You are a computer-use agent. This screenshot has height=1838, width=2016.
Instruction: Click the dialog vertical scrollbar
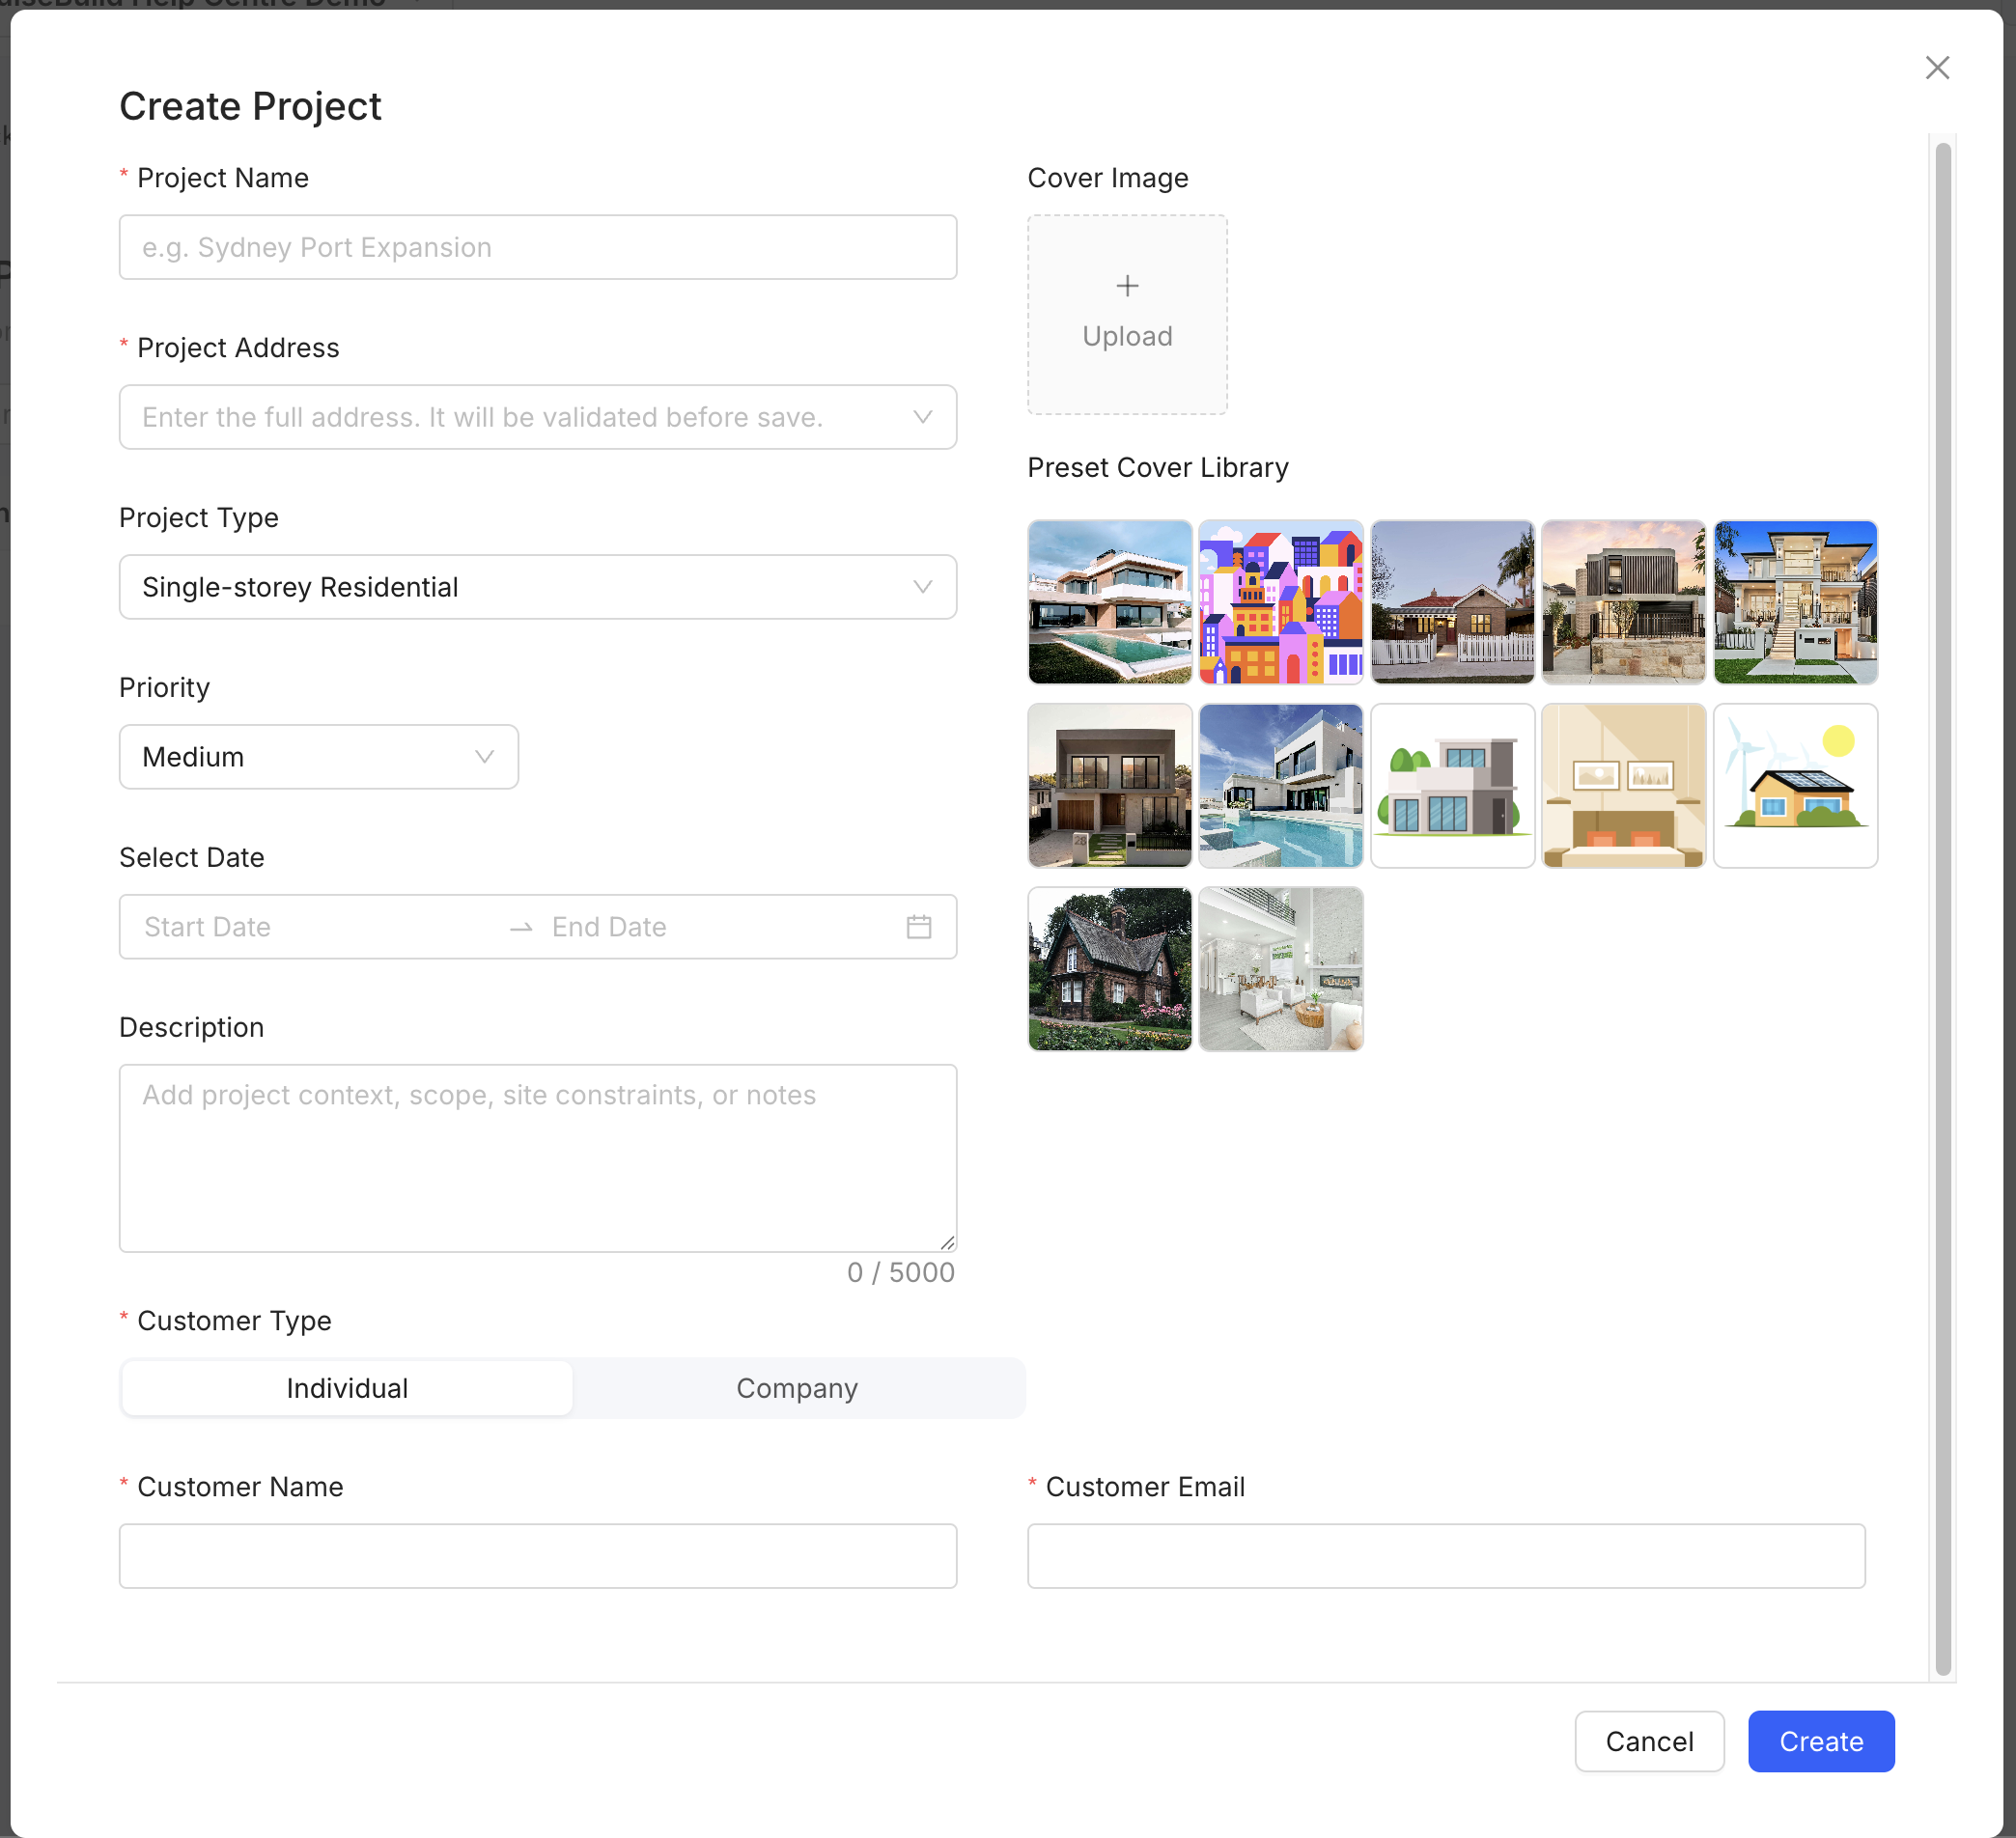(1942, 908)
